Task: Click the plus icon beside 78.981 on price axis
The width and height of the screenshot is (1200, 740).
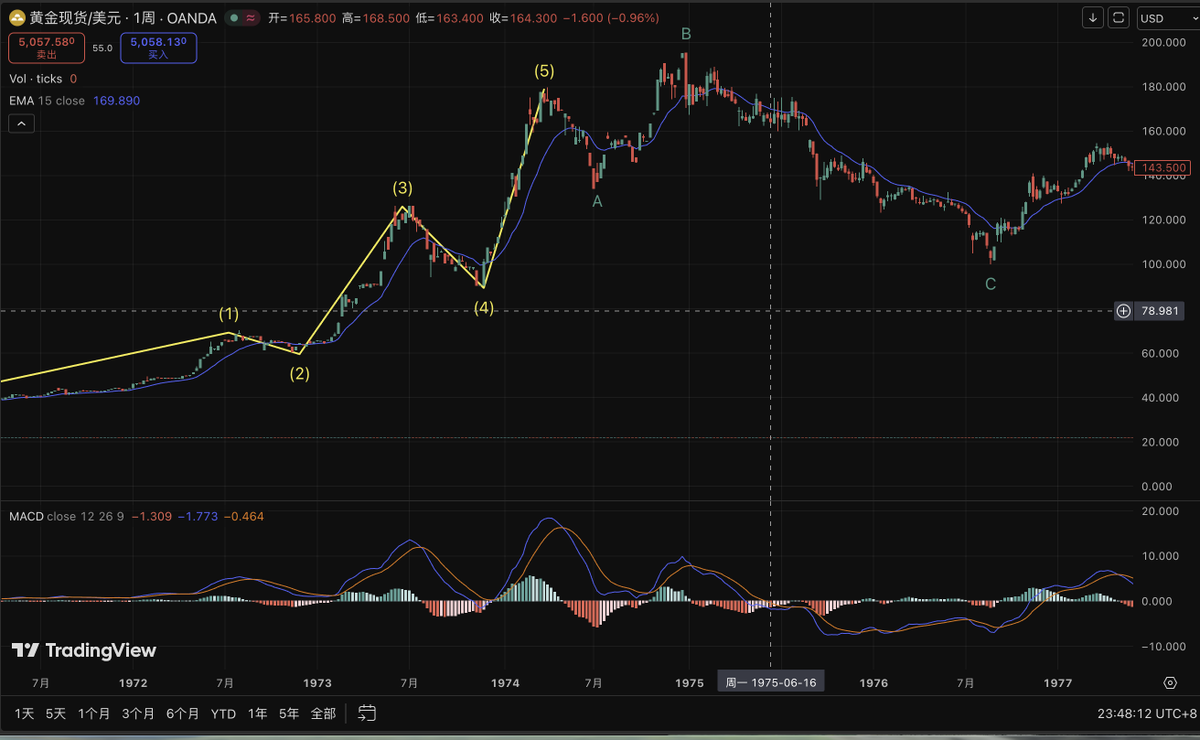Action: tap(1124, 311)
